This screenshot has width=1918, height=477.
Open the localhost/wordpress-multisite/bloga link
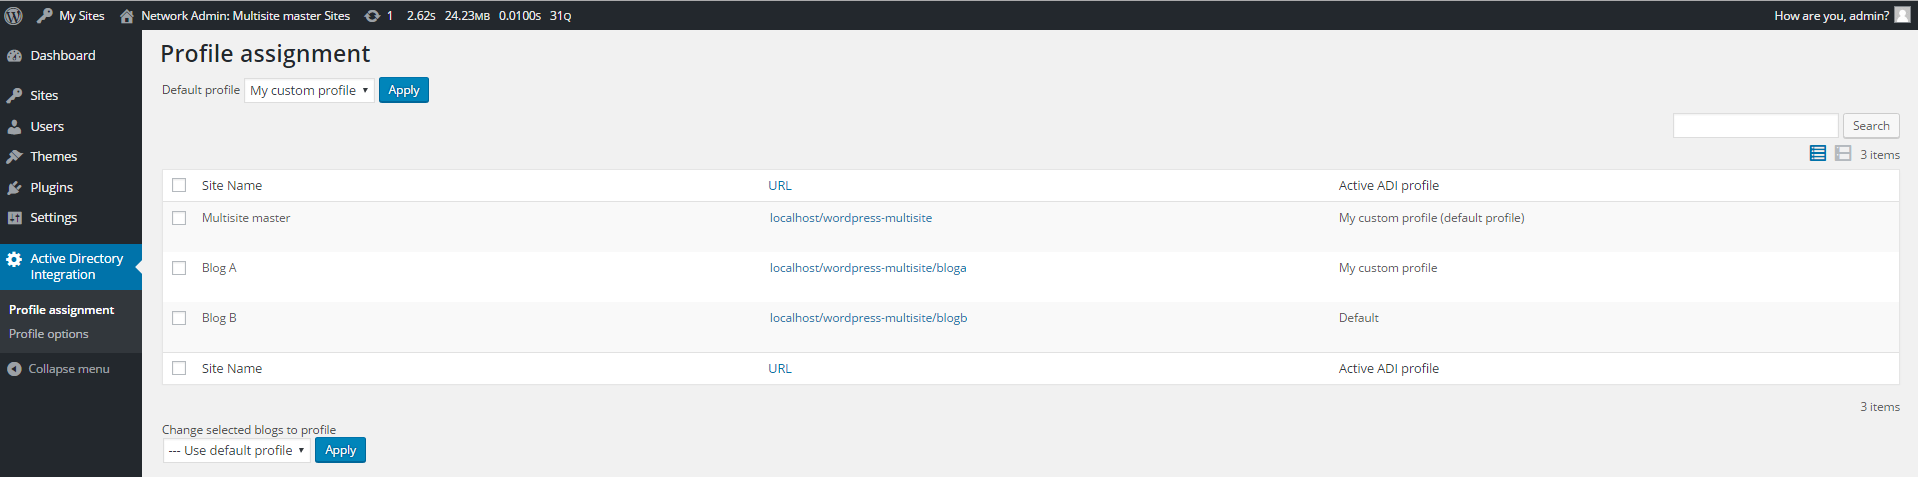(868, 268)
